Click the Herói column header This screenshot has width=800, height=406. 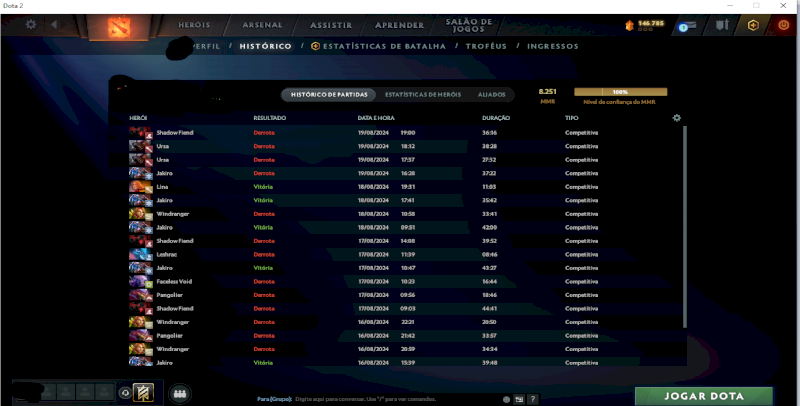[138, 118]
